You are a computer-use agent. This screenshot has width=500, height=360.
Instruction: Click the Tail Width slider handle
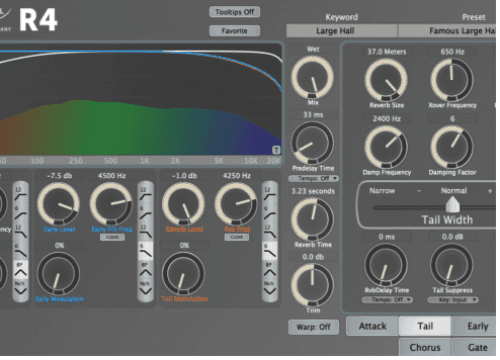pyautogui.click(x=453, y=204)
